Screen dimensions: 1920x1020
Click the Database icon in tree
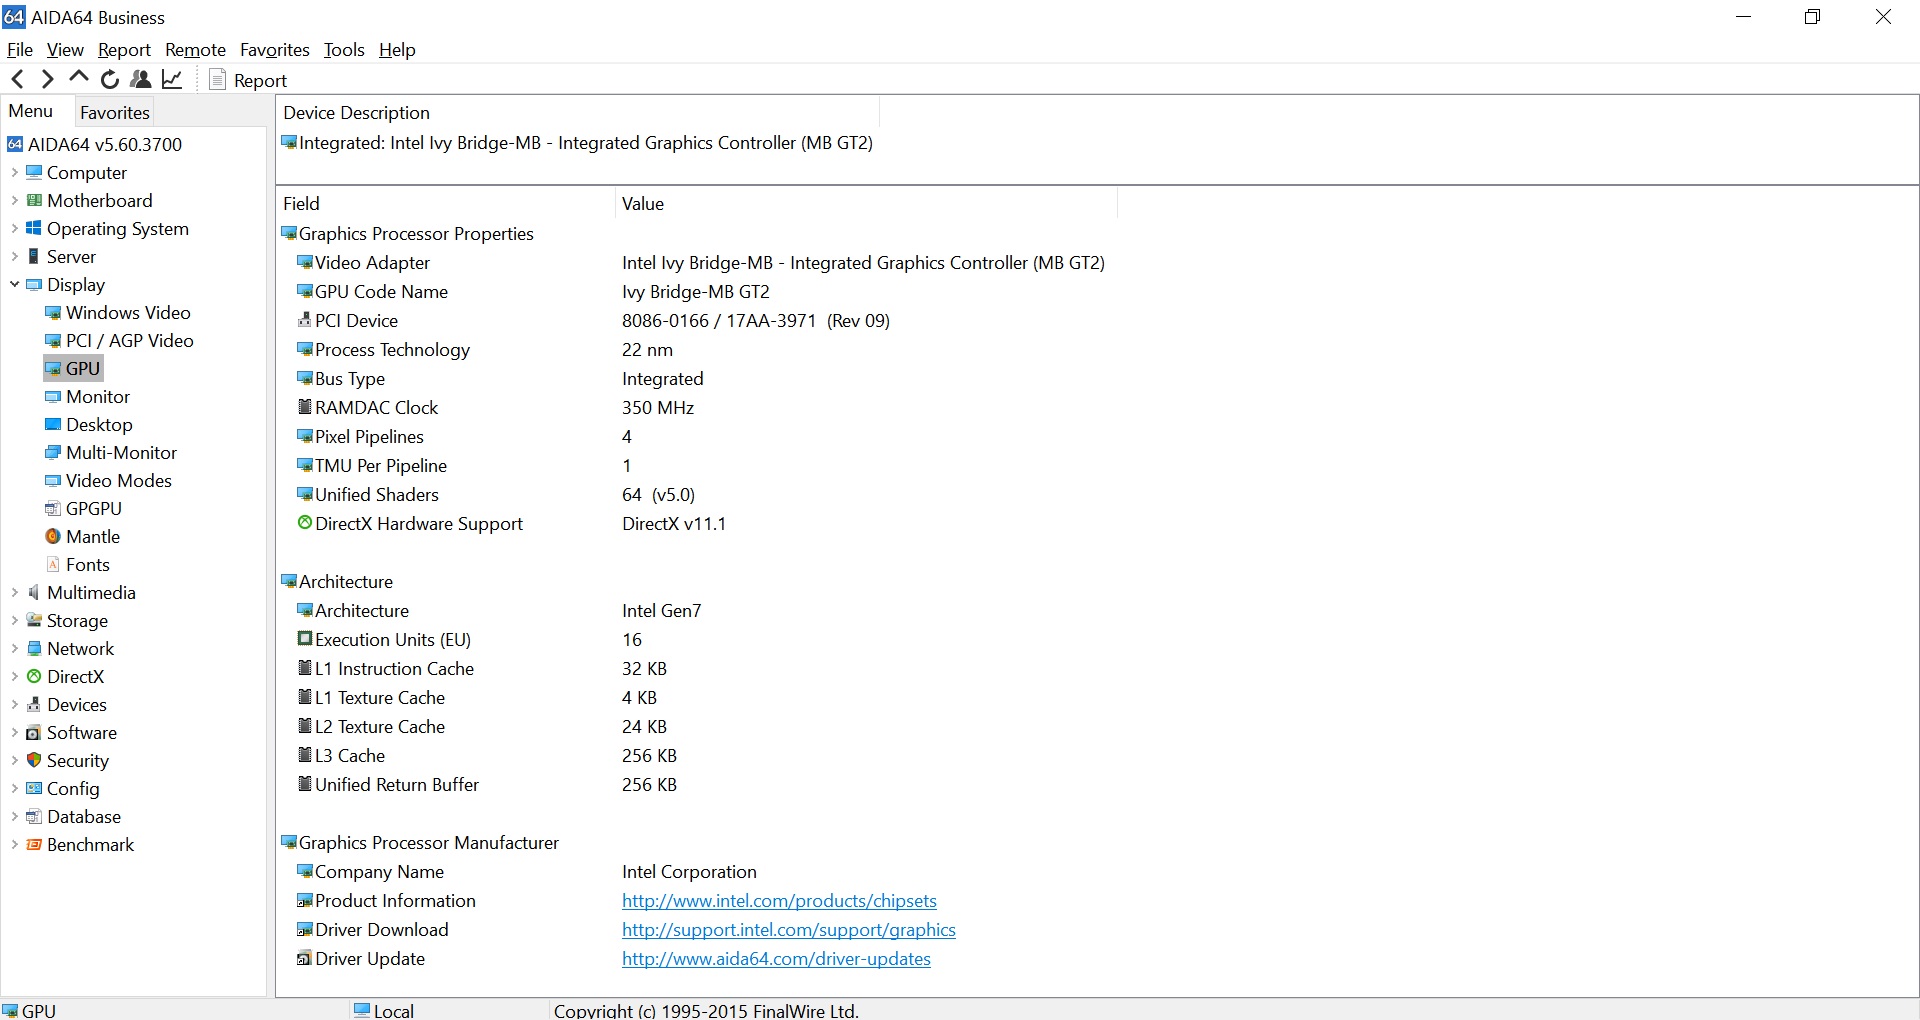(34, 816)
